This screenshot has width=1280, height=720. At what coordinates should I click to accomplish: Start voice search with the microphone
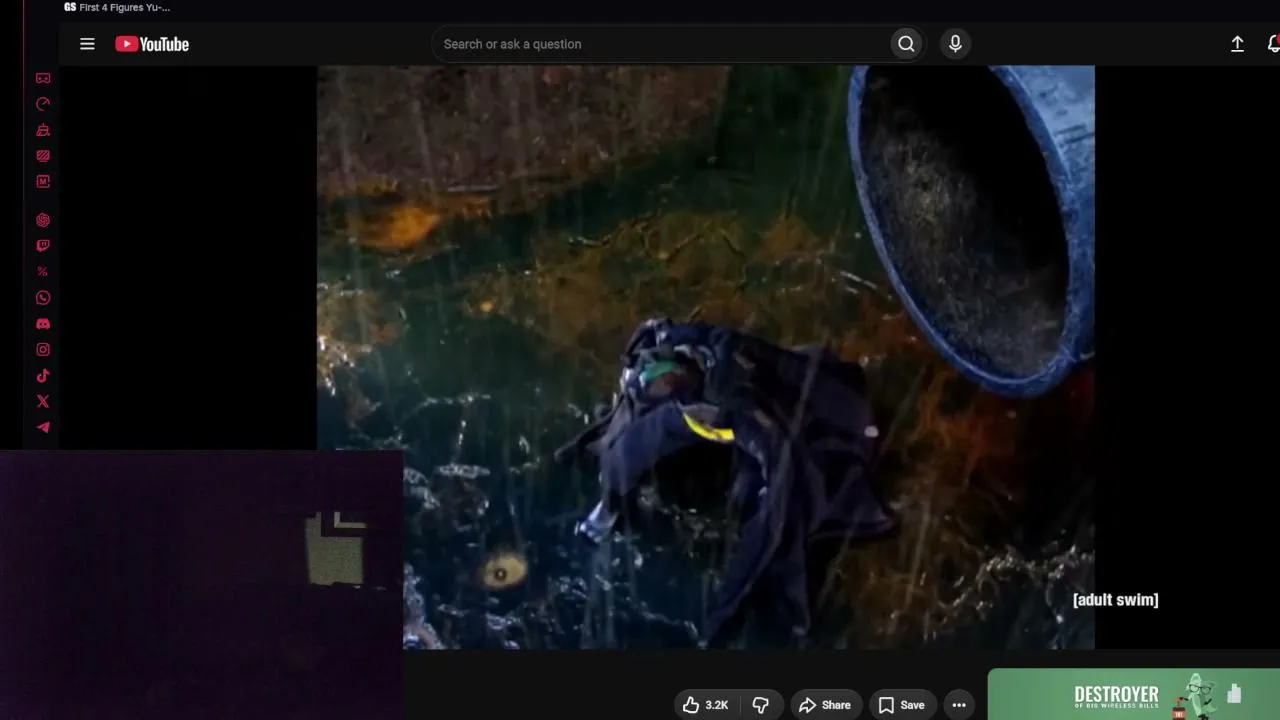tap(955, 44)
